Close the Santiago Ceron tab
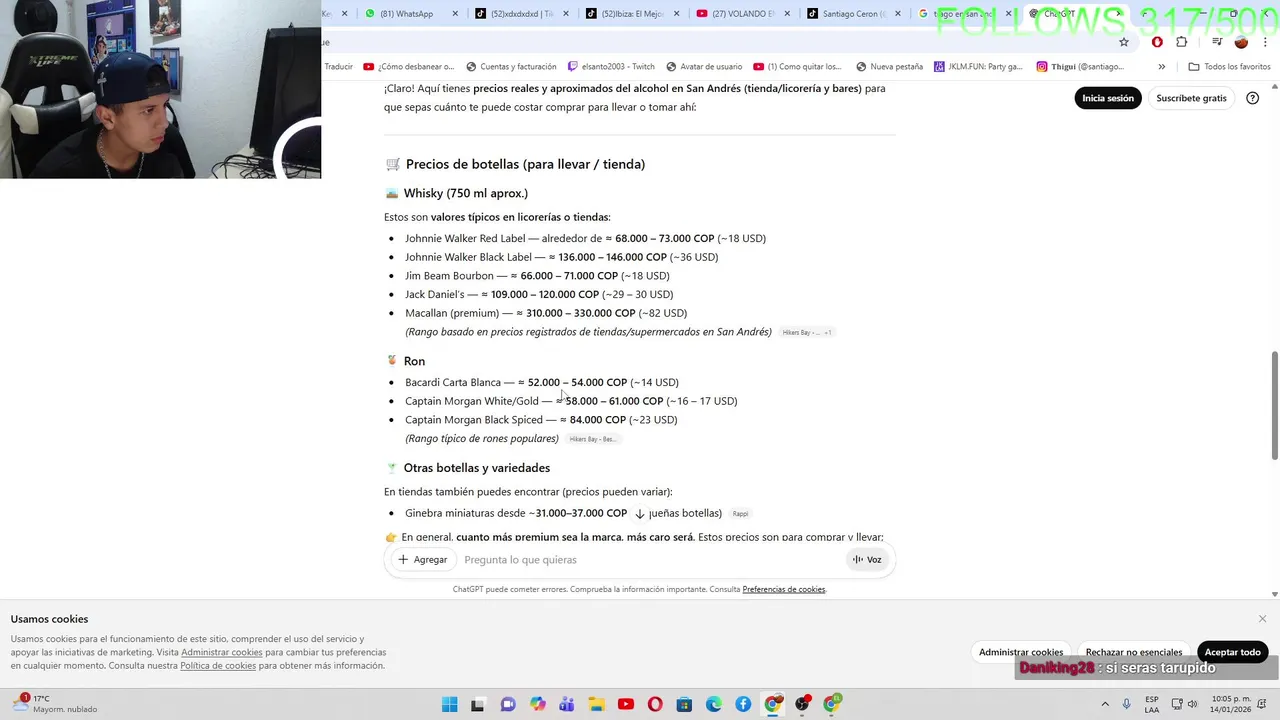The image size is (1280, 720). click(x=897, y=14)
